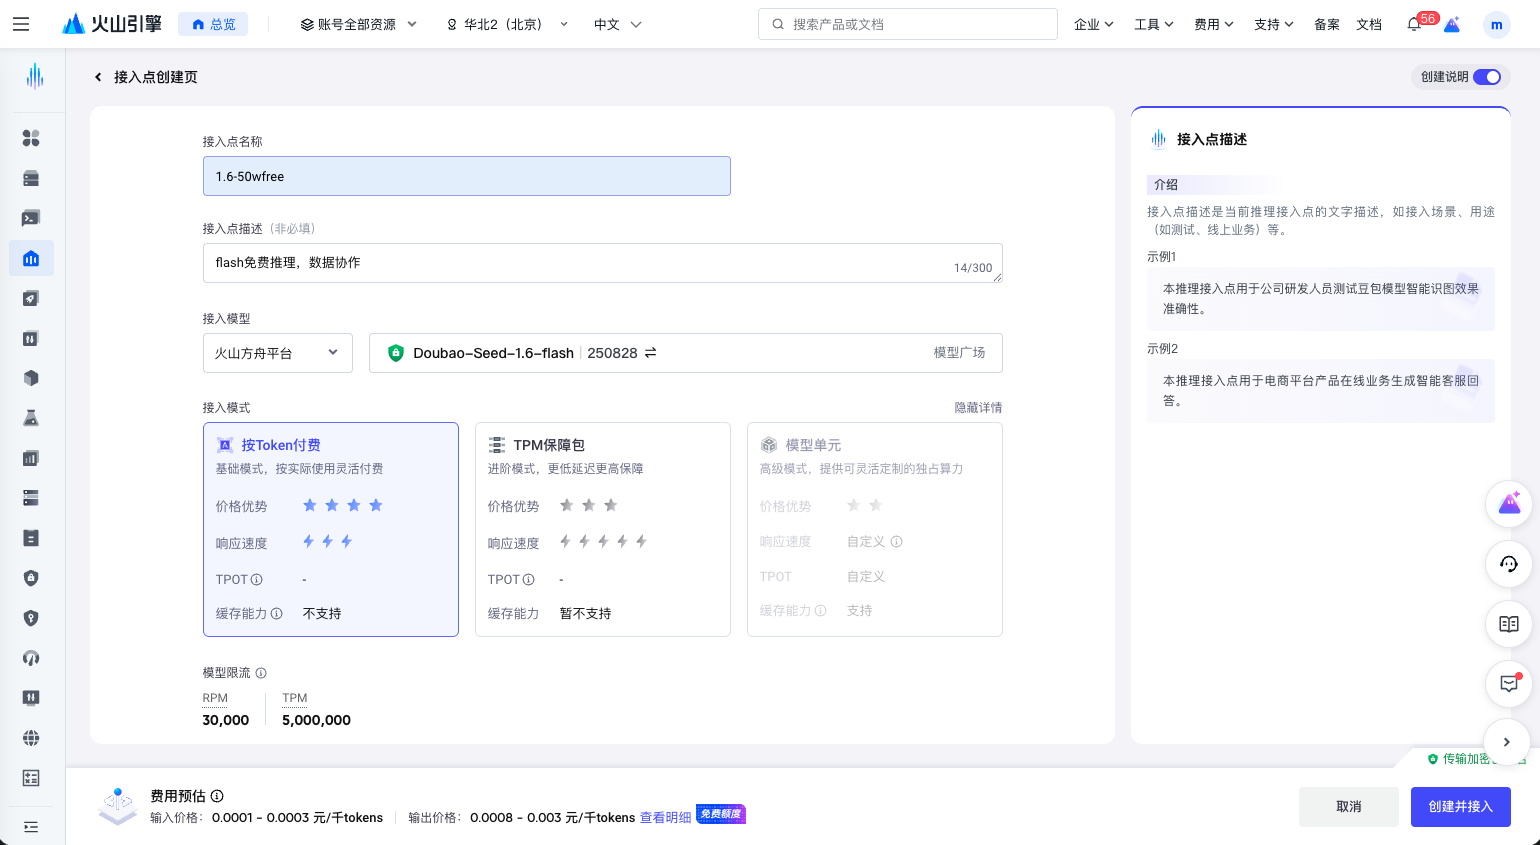This screenshot has width=1540, height=845.
Task: Open the 账号全部资源 dropdown
Action: pyautogui.click(x=359, y=24)
